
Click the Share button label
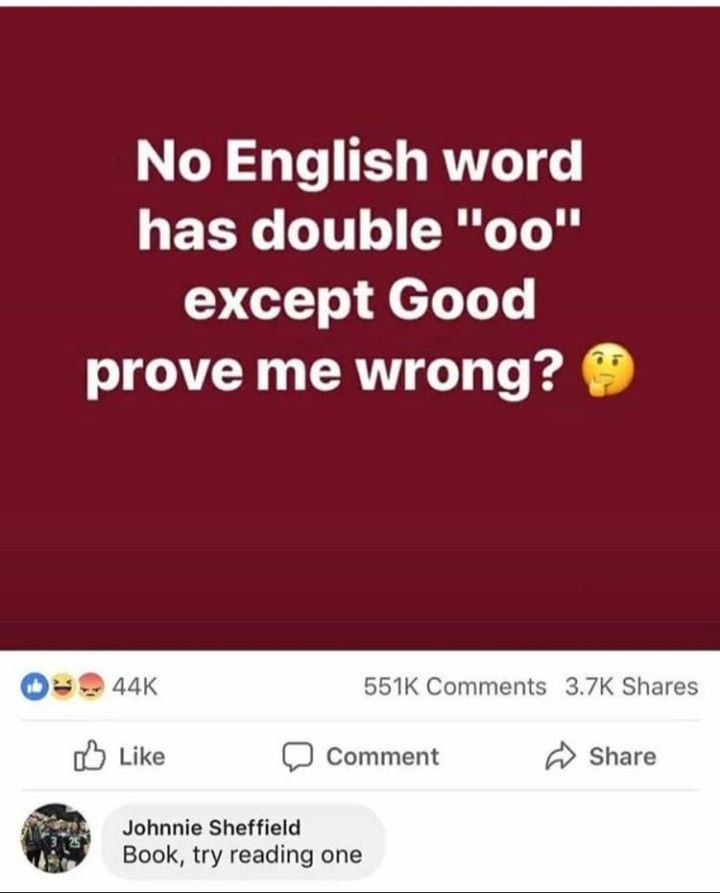coord(623,756)
